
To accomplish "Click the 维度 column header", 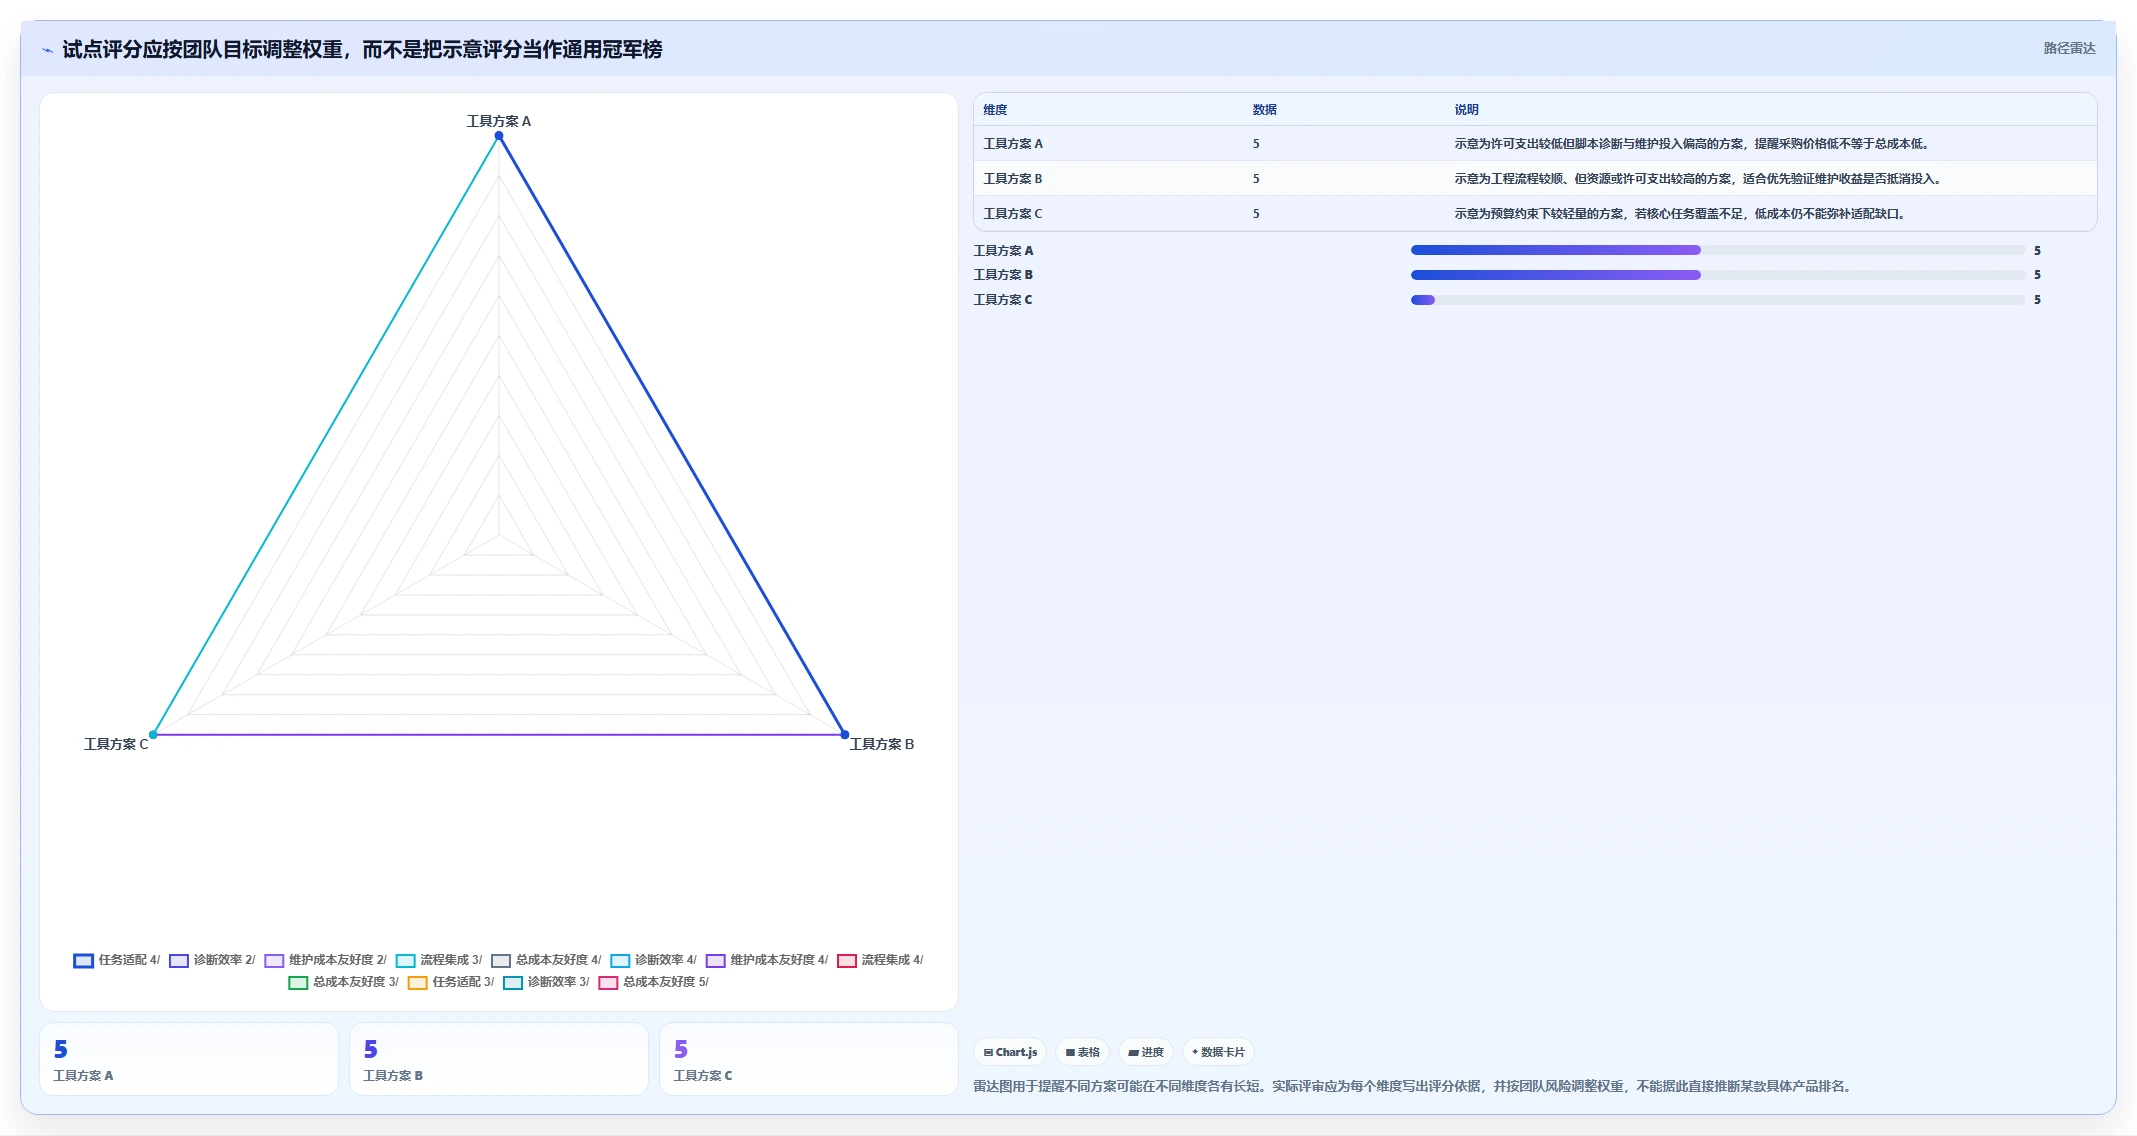I will [995, 110].
